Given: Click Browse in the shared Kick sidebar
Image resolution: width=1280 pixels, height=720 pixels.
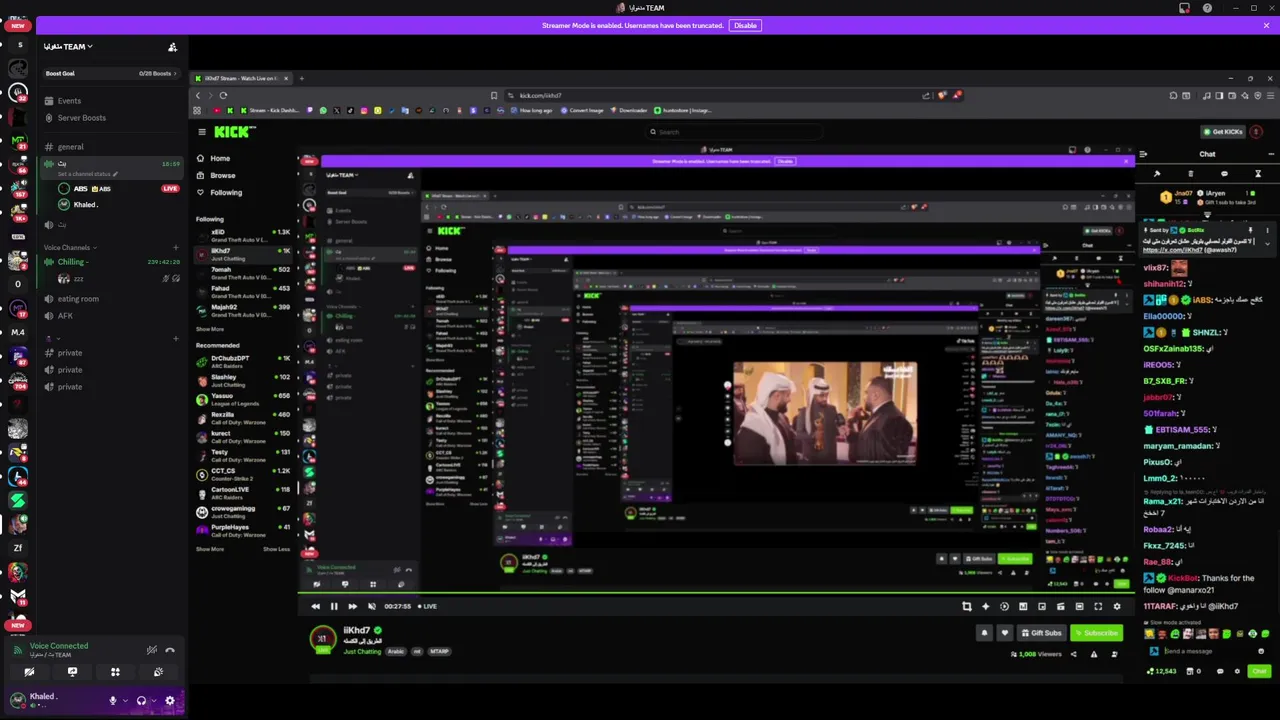Looking at the screenshot, I should point(217,175).
